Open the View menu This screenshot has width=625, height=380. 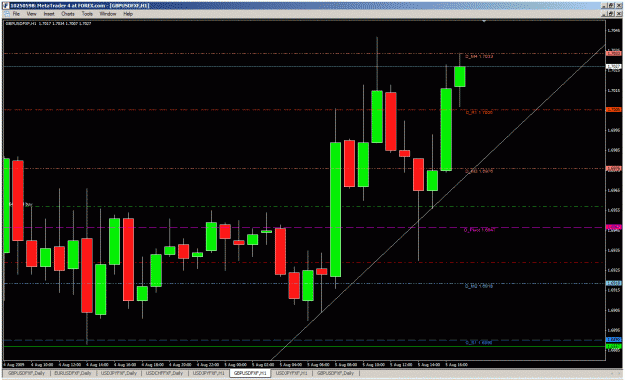(31, 14)
